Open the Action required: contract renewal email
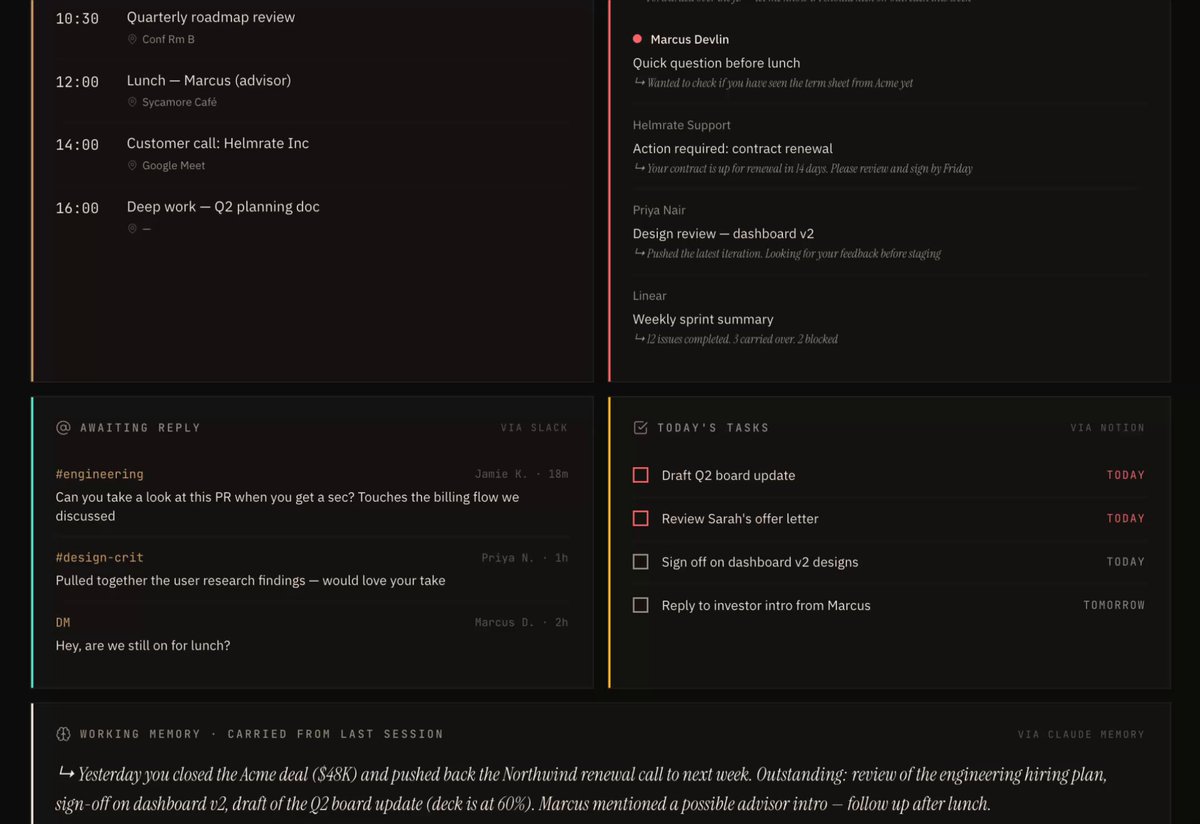1200x824 pixels. coord(889,147)
